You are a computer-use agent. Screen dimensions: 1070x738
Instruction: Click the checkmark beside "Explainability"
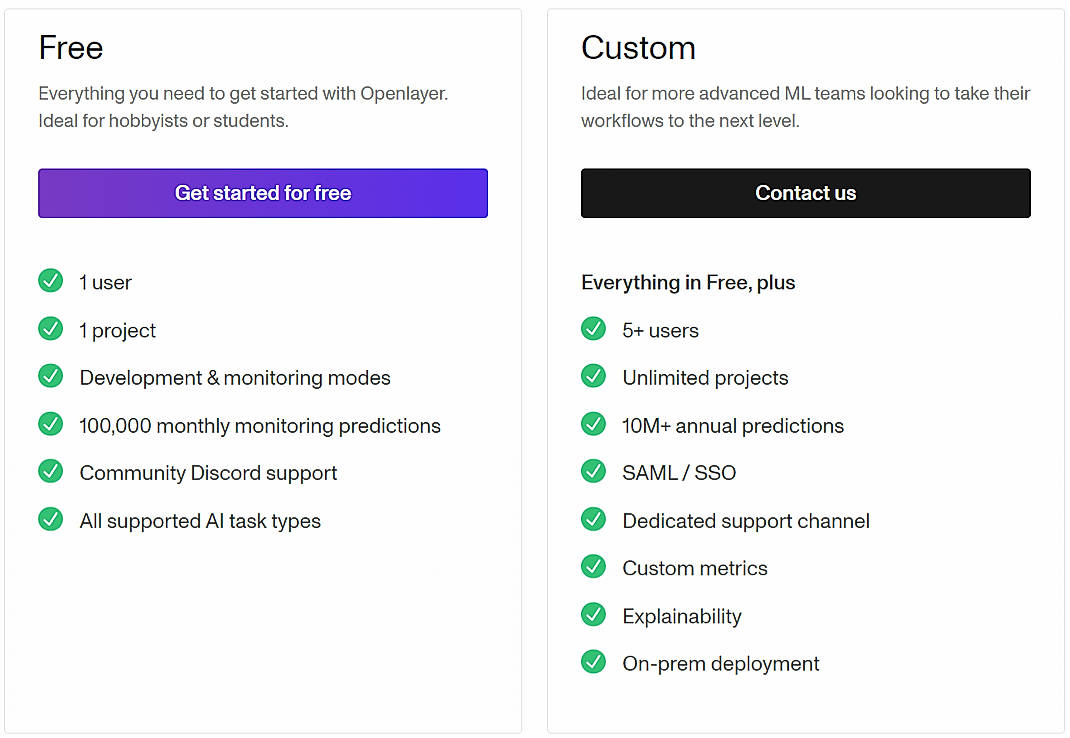[593, 615]
